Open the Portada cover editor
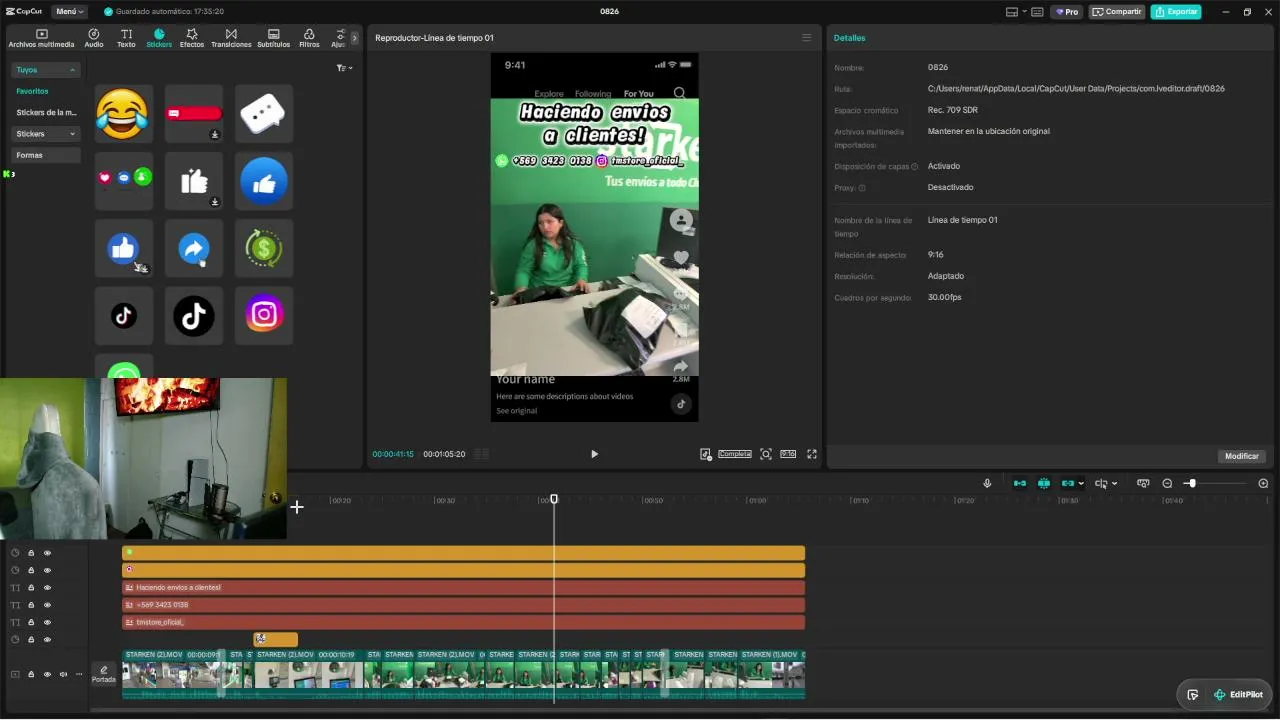 point(104,675)
